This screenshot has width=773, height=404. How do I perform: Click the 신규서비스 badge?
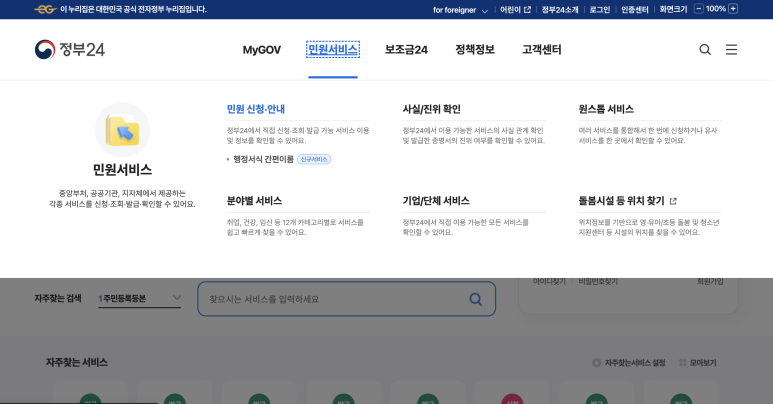pos(314,159)
